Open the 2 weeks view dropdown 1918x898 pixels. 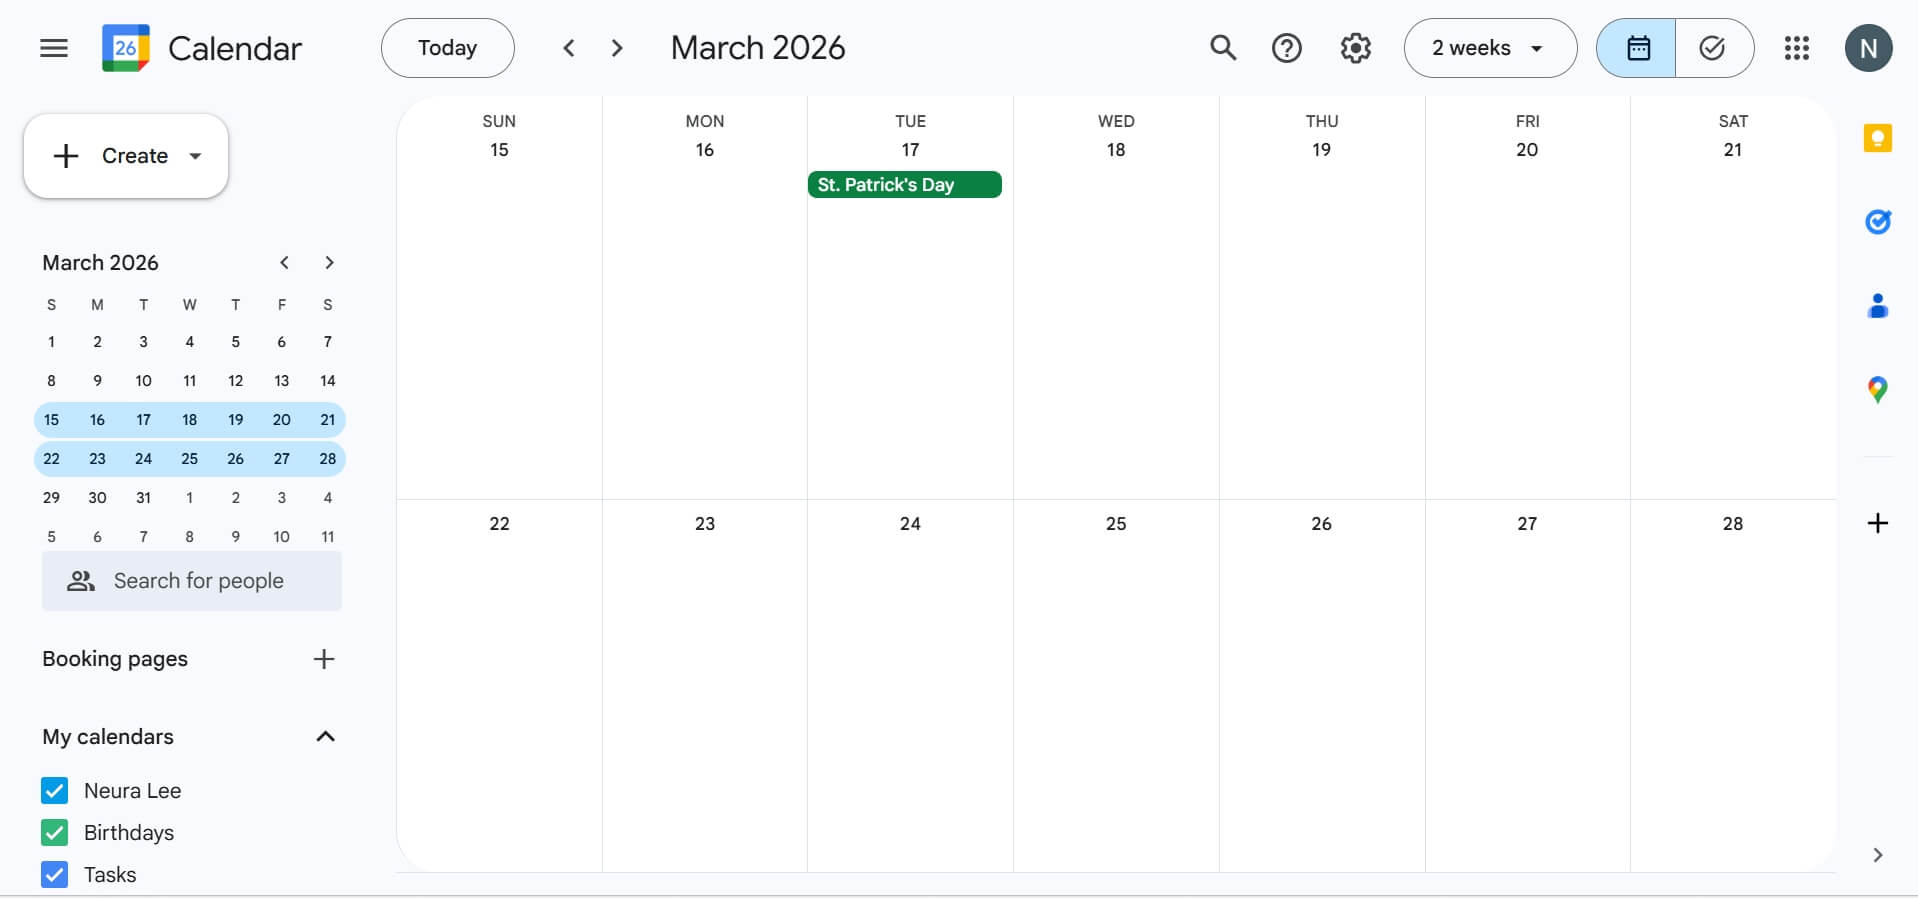point(1489,47)
